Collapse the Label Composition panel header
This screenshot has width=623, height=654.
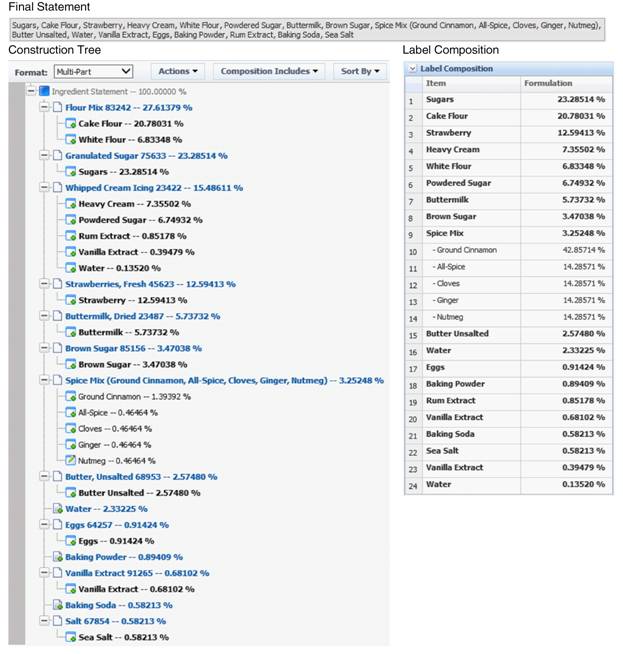(412, 69)
